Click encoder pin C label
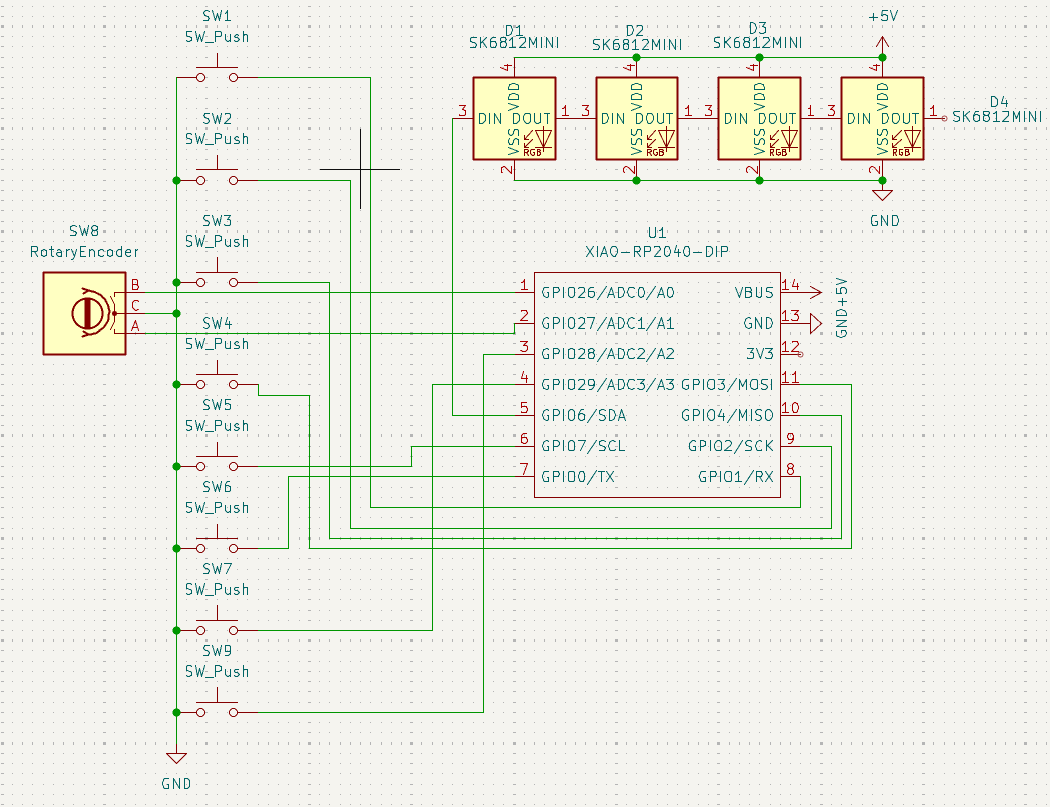The image size is (1050, 807). pos(135,306)
